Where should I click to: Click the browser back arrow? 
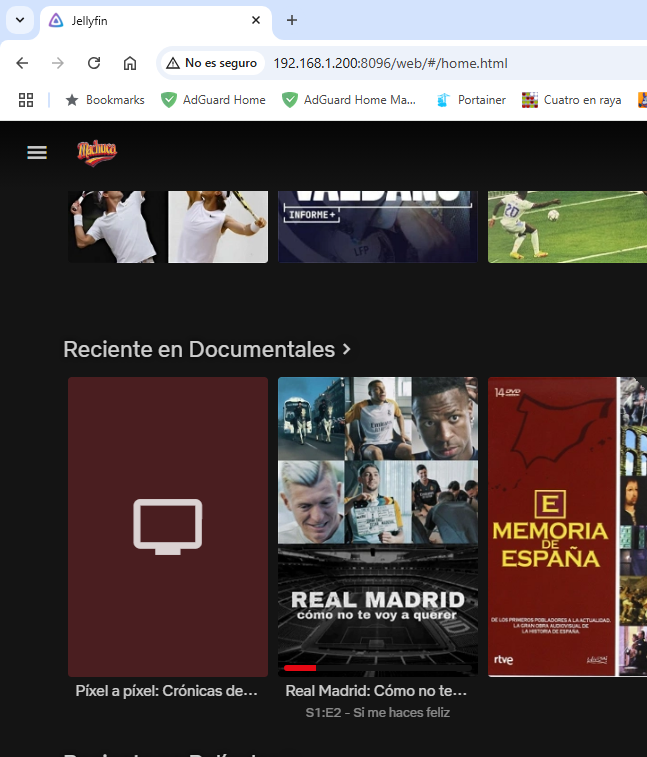[x=22, y=63]
